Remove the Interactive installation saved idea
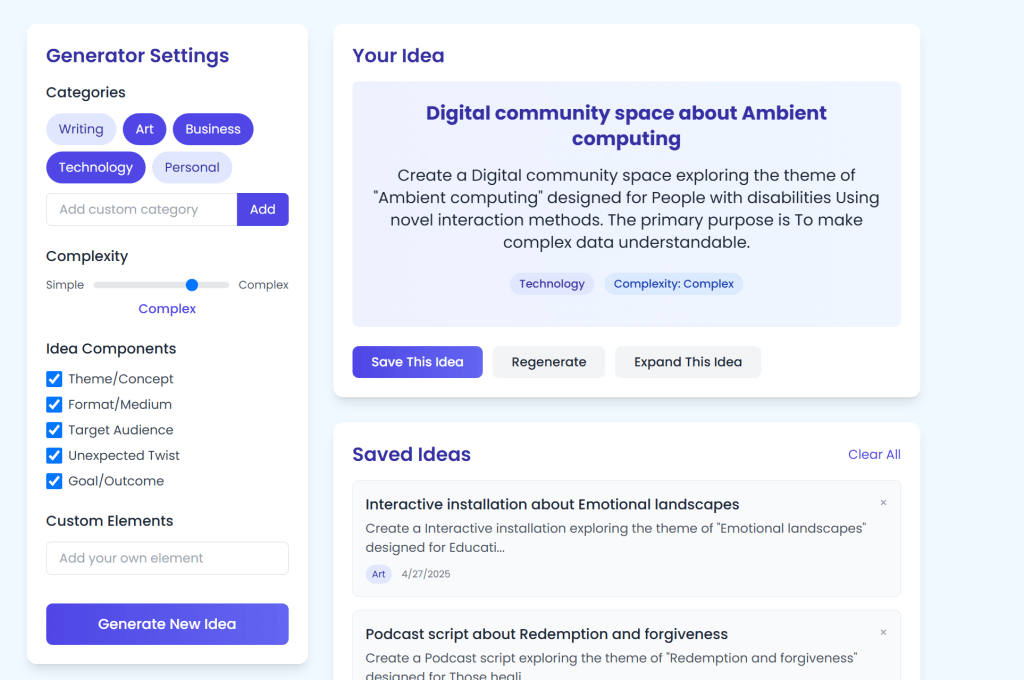 pos(883,503)
